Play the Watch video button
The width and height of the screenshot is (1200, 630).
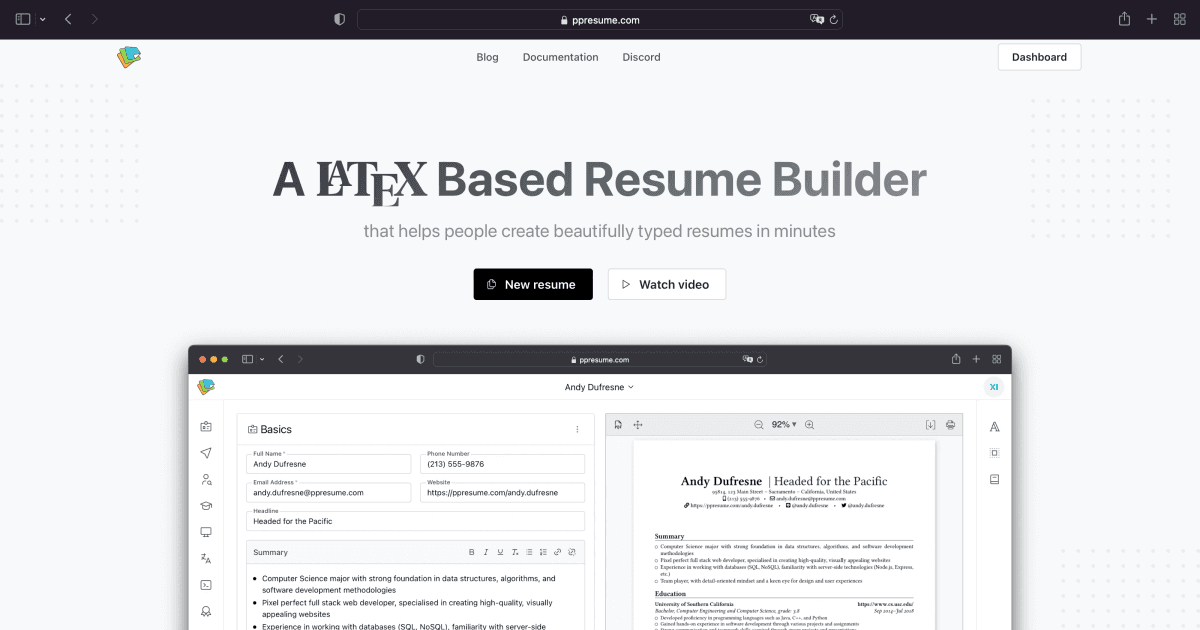click(x=667, y=284)
